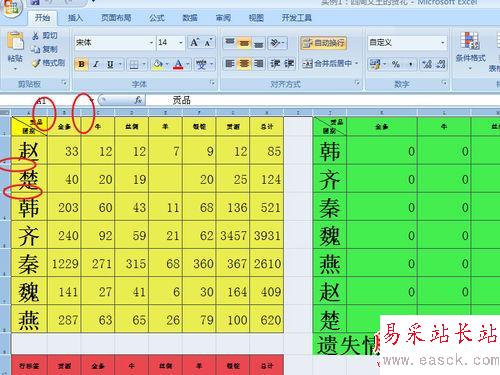Align text right
Screen dimensions: 500x375
[x=259, y=63]
